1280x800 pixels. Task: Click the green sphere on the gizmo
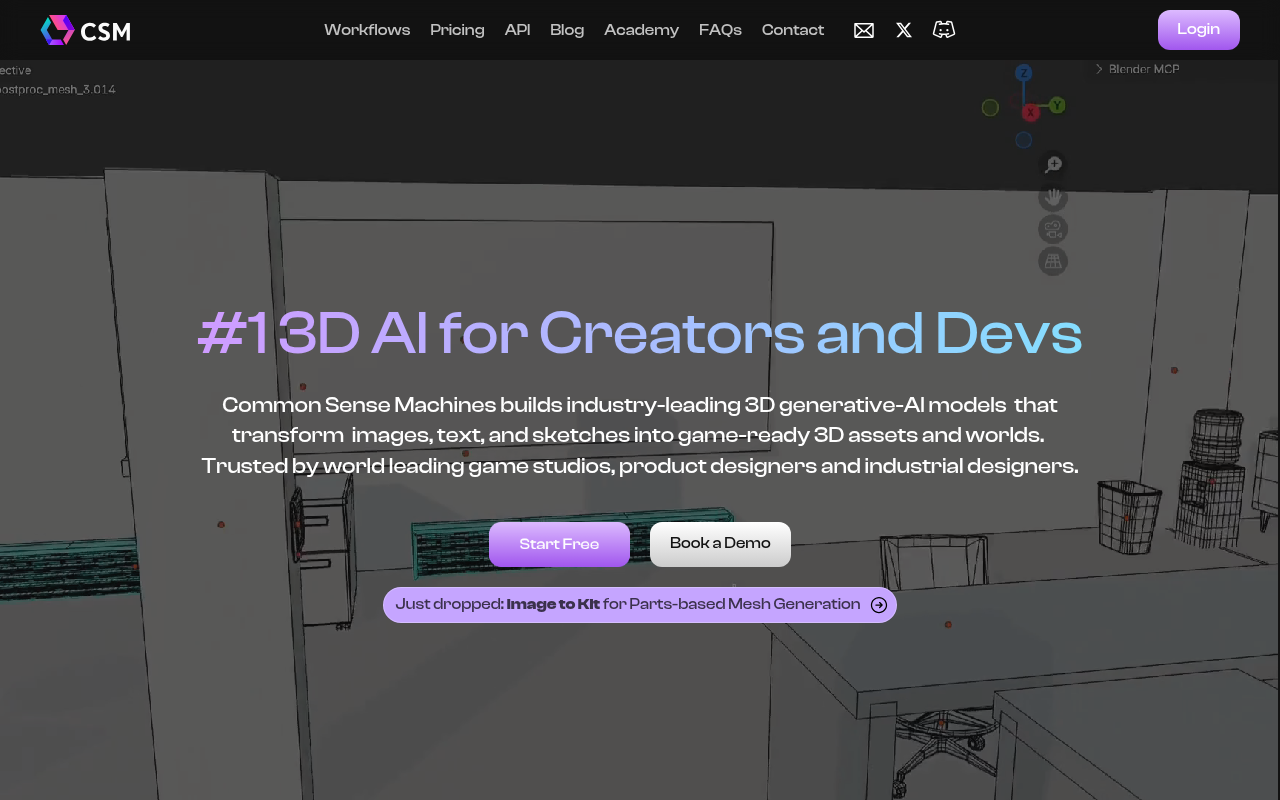tap(990, 107)
